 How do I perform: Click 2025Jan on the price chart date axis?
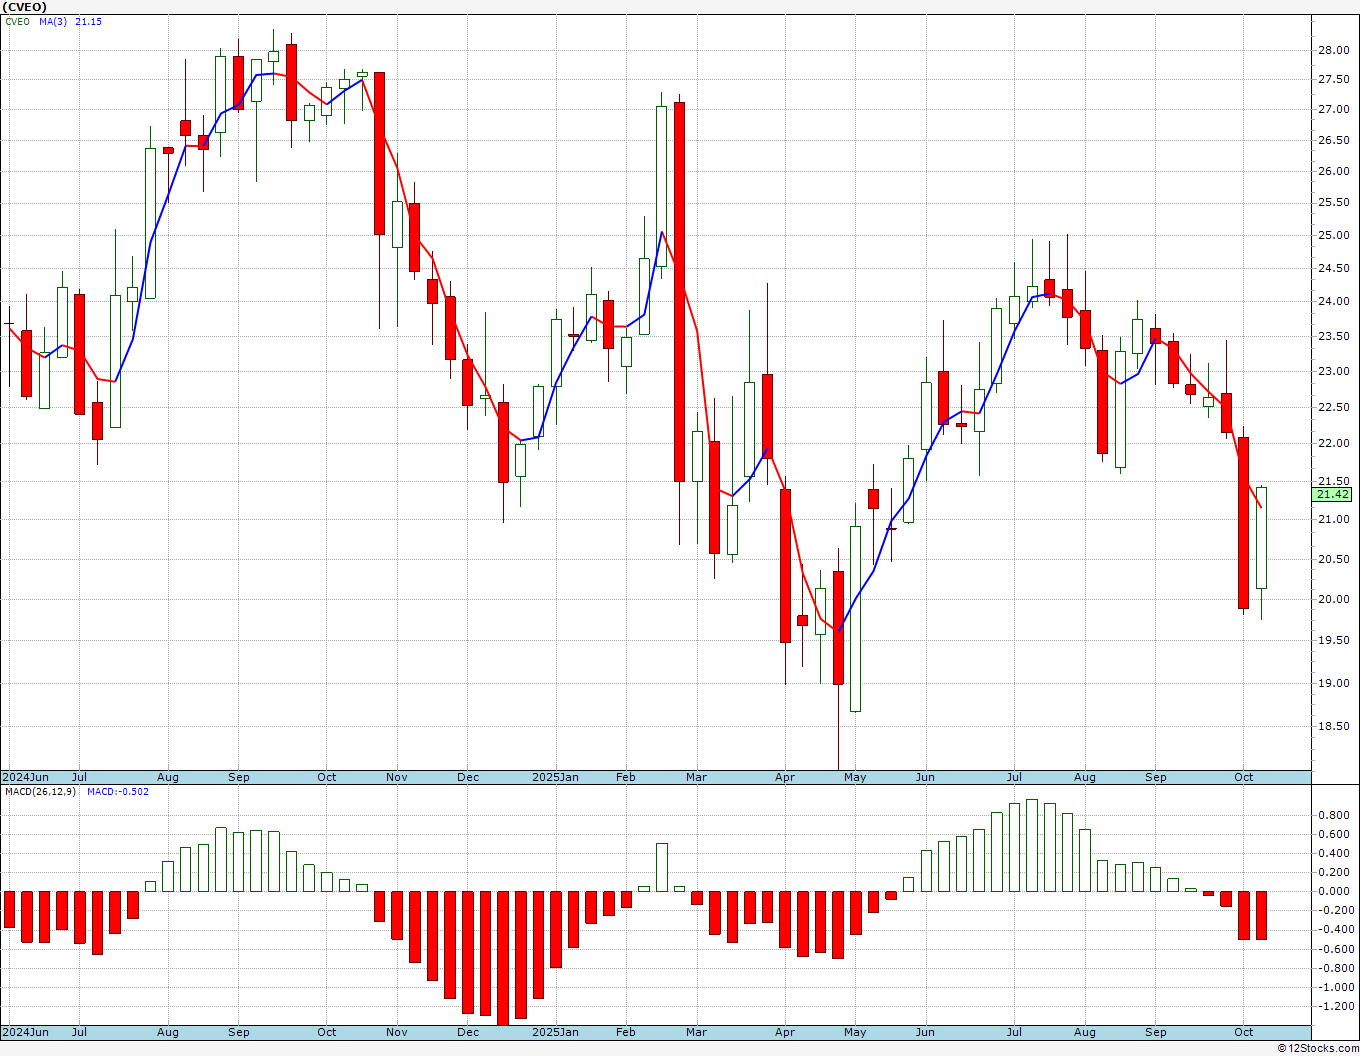click(x=555, y=777)
